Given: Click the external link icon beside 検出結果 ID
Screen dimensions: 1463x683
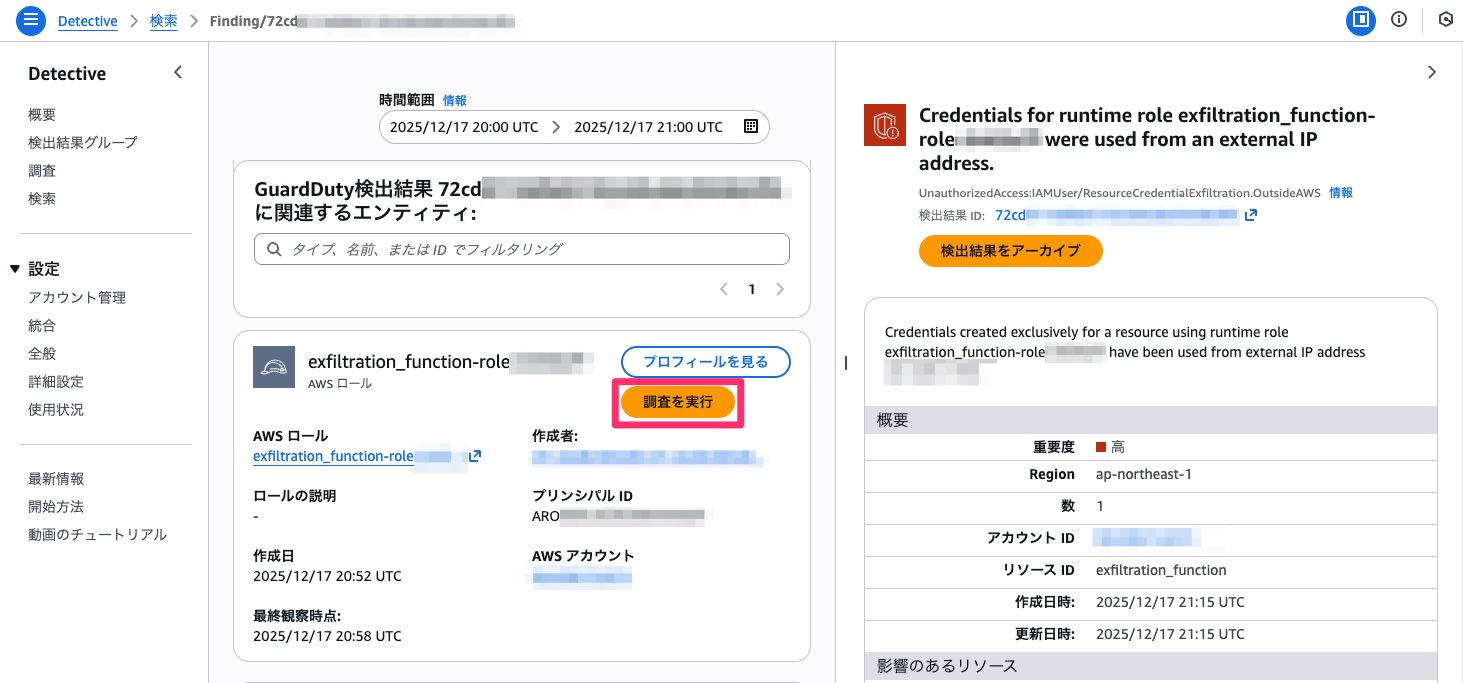Looking at the screenshot, I should (1251, 215).
